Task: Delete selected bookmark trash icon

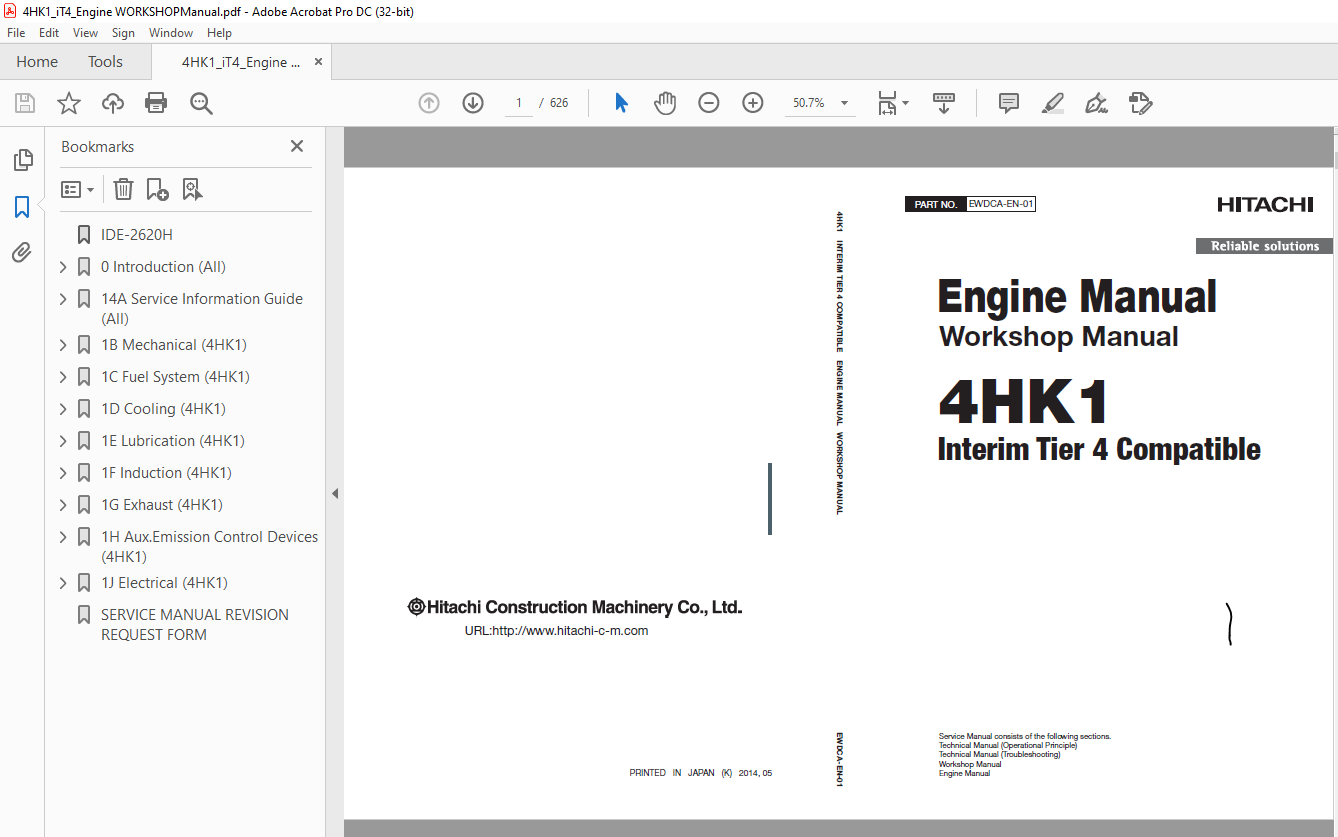Action: 123,189
